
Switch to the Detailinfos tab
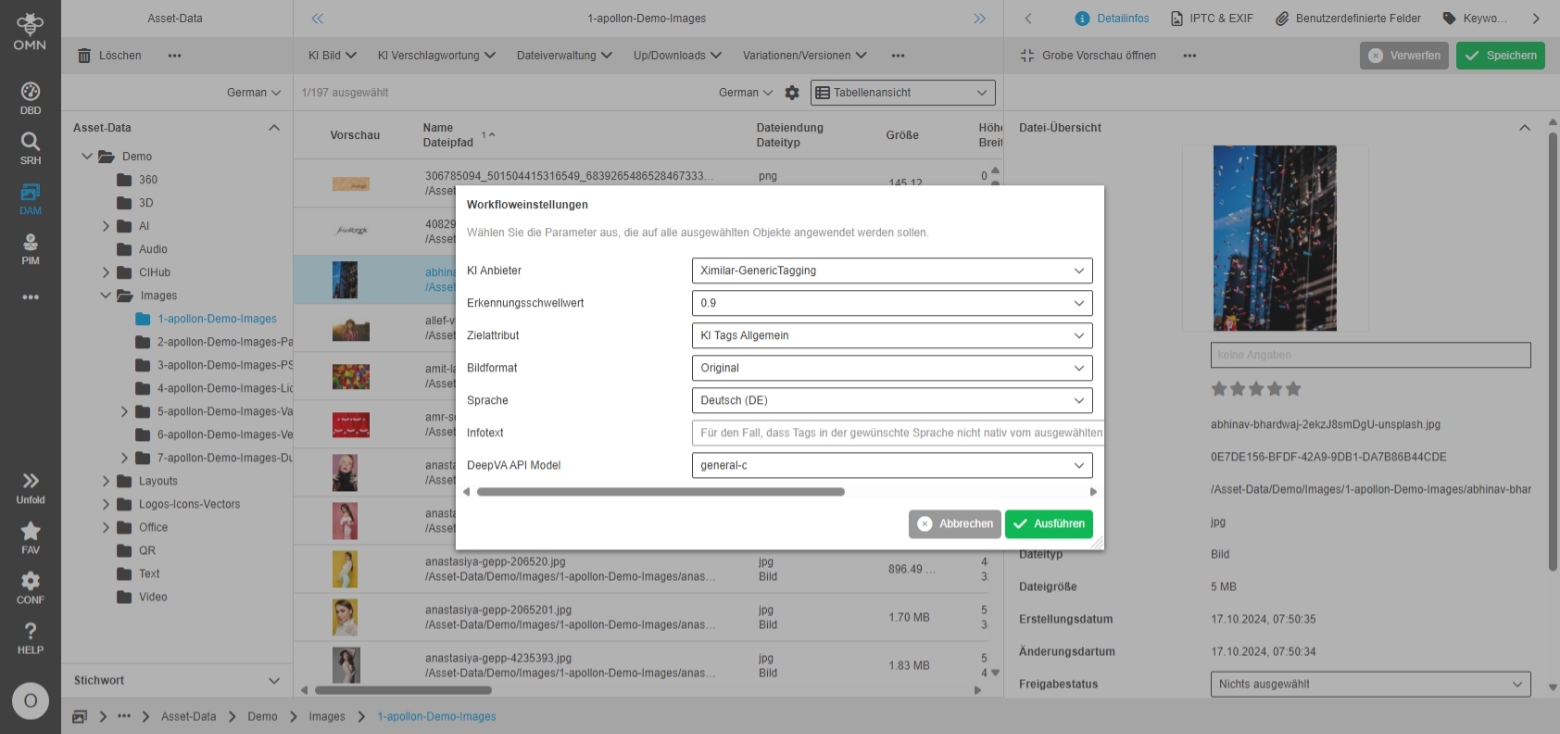tap(1112, 18)
